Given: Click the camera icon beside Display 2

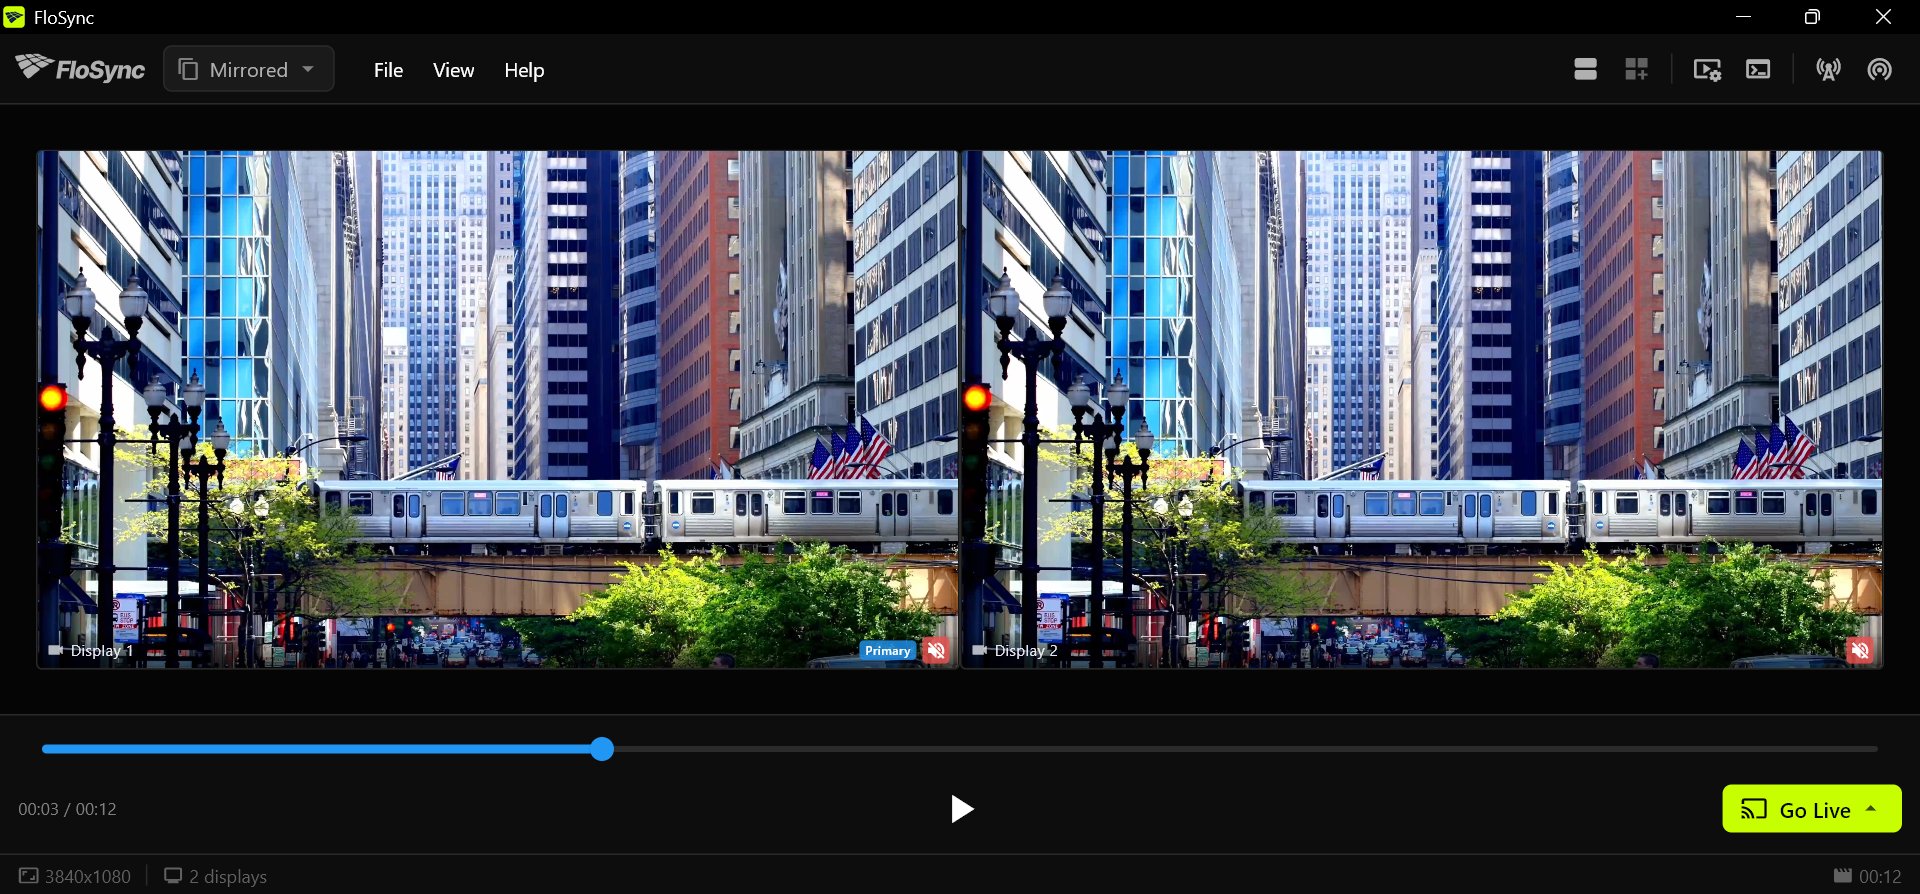Looking at the screenshot, I should 980,650.
